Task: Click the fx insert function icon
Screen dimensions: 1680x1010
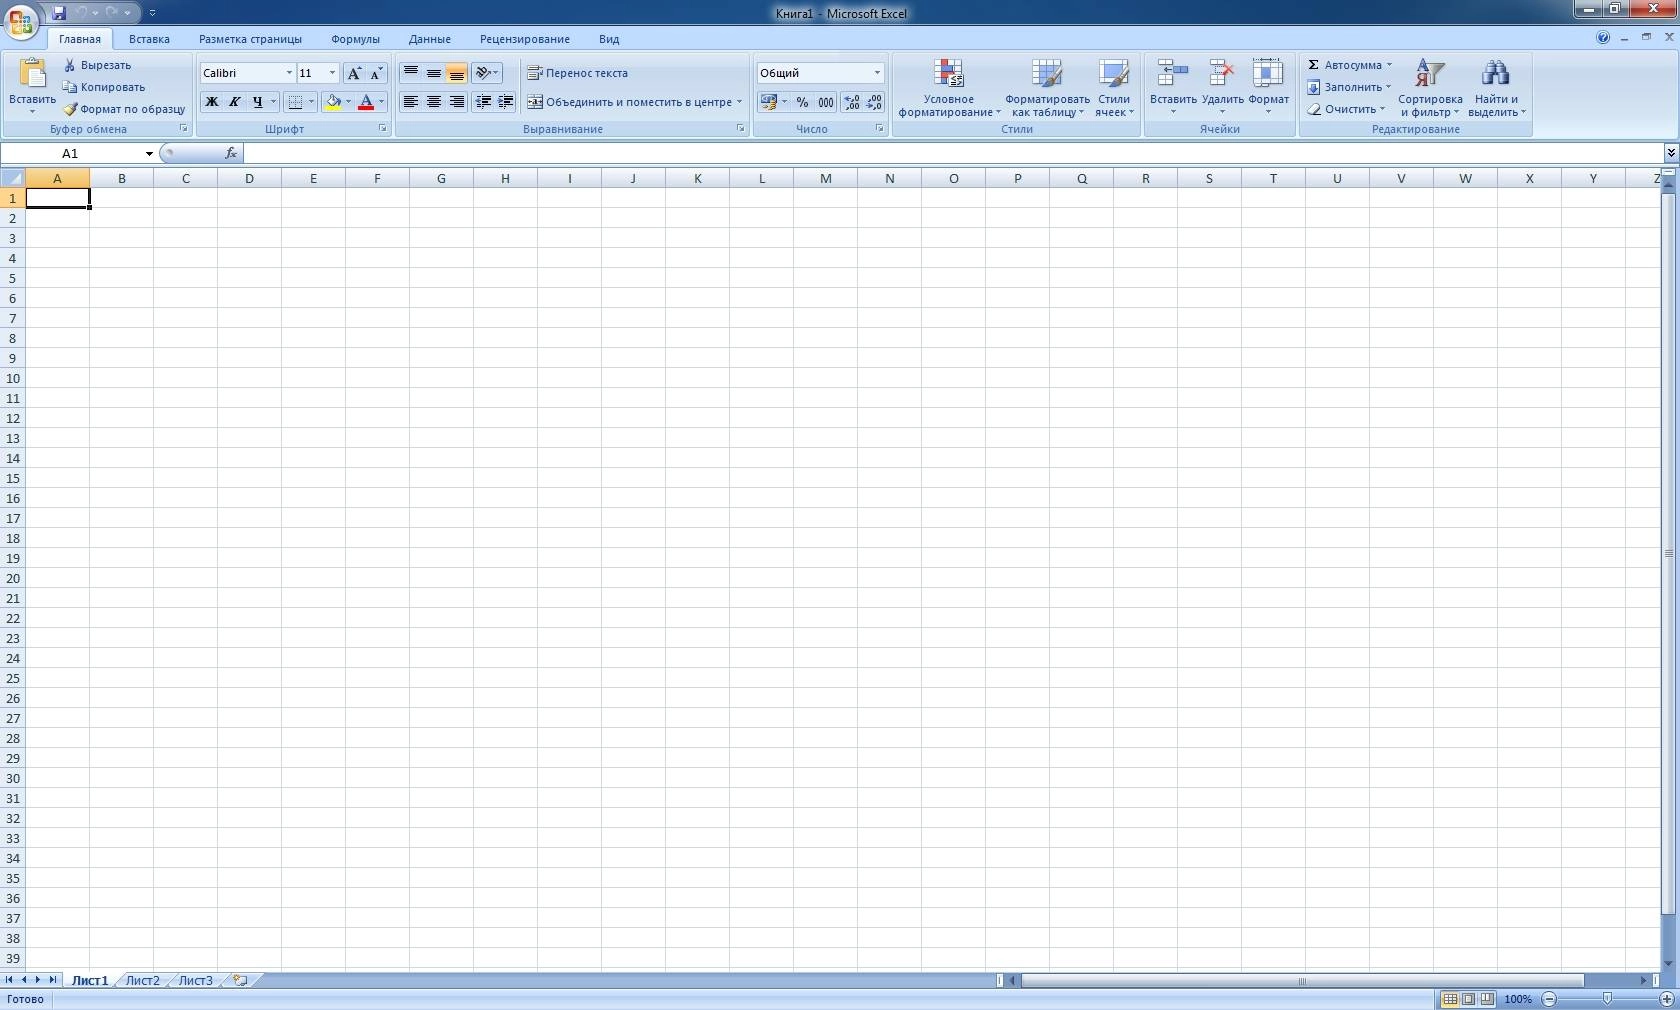Action: [x=231, y=153]
